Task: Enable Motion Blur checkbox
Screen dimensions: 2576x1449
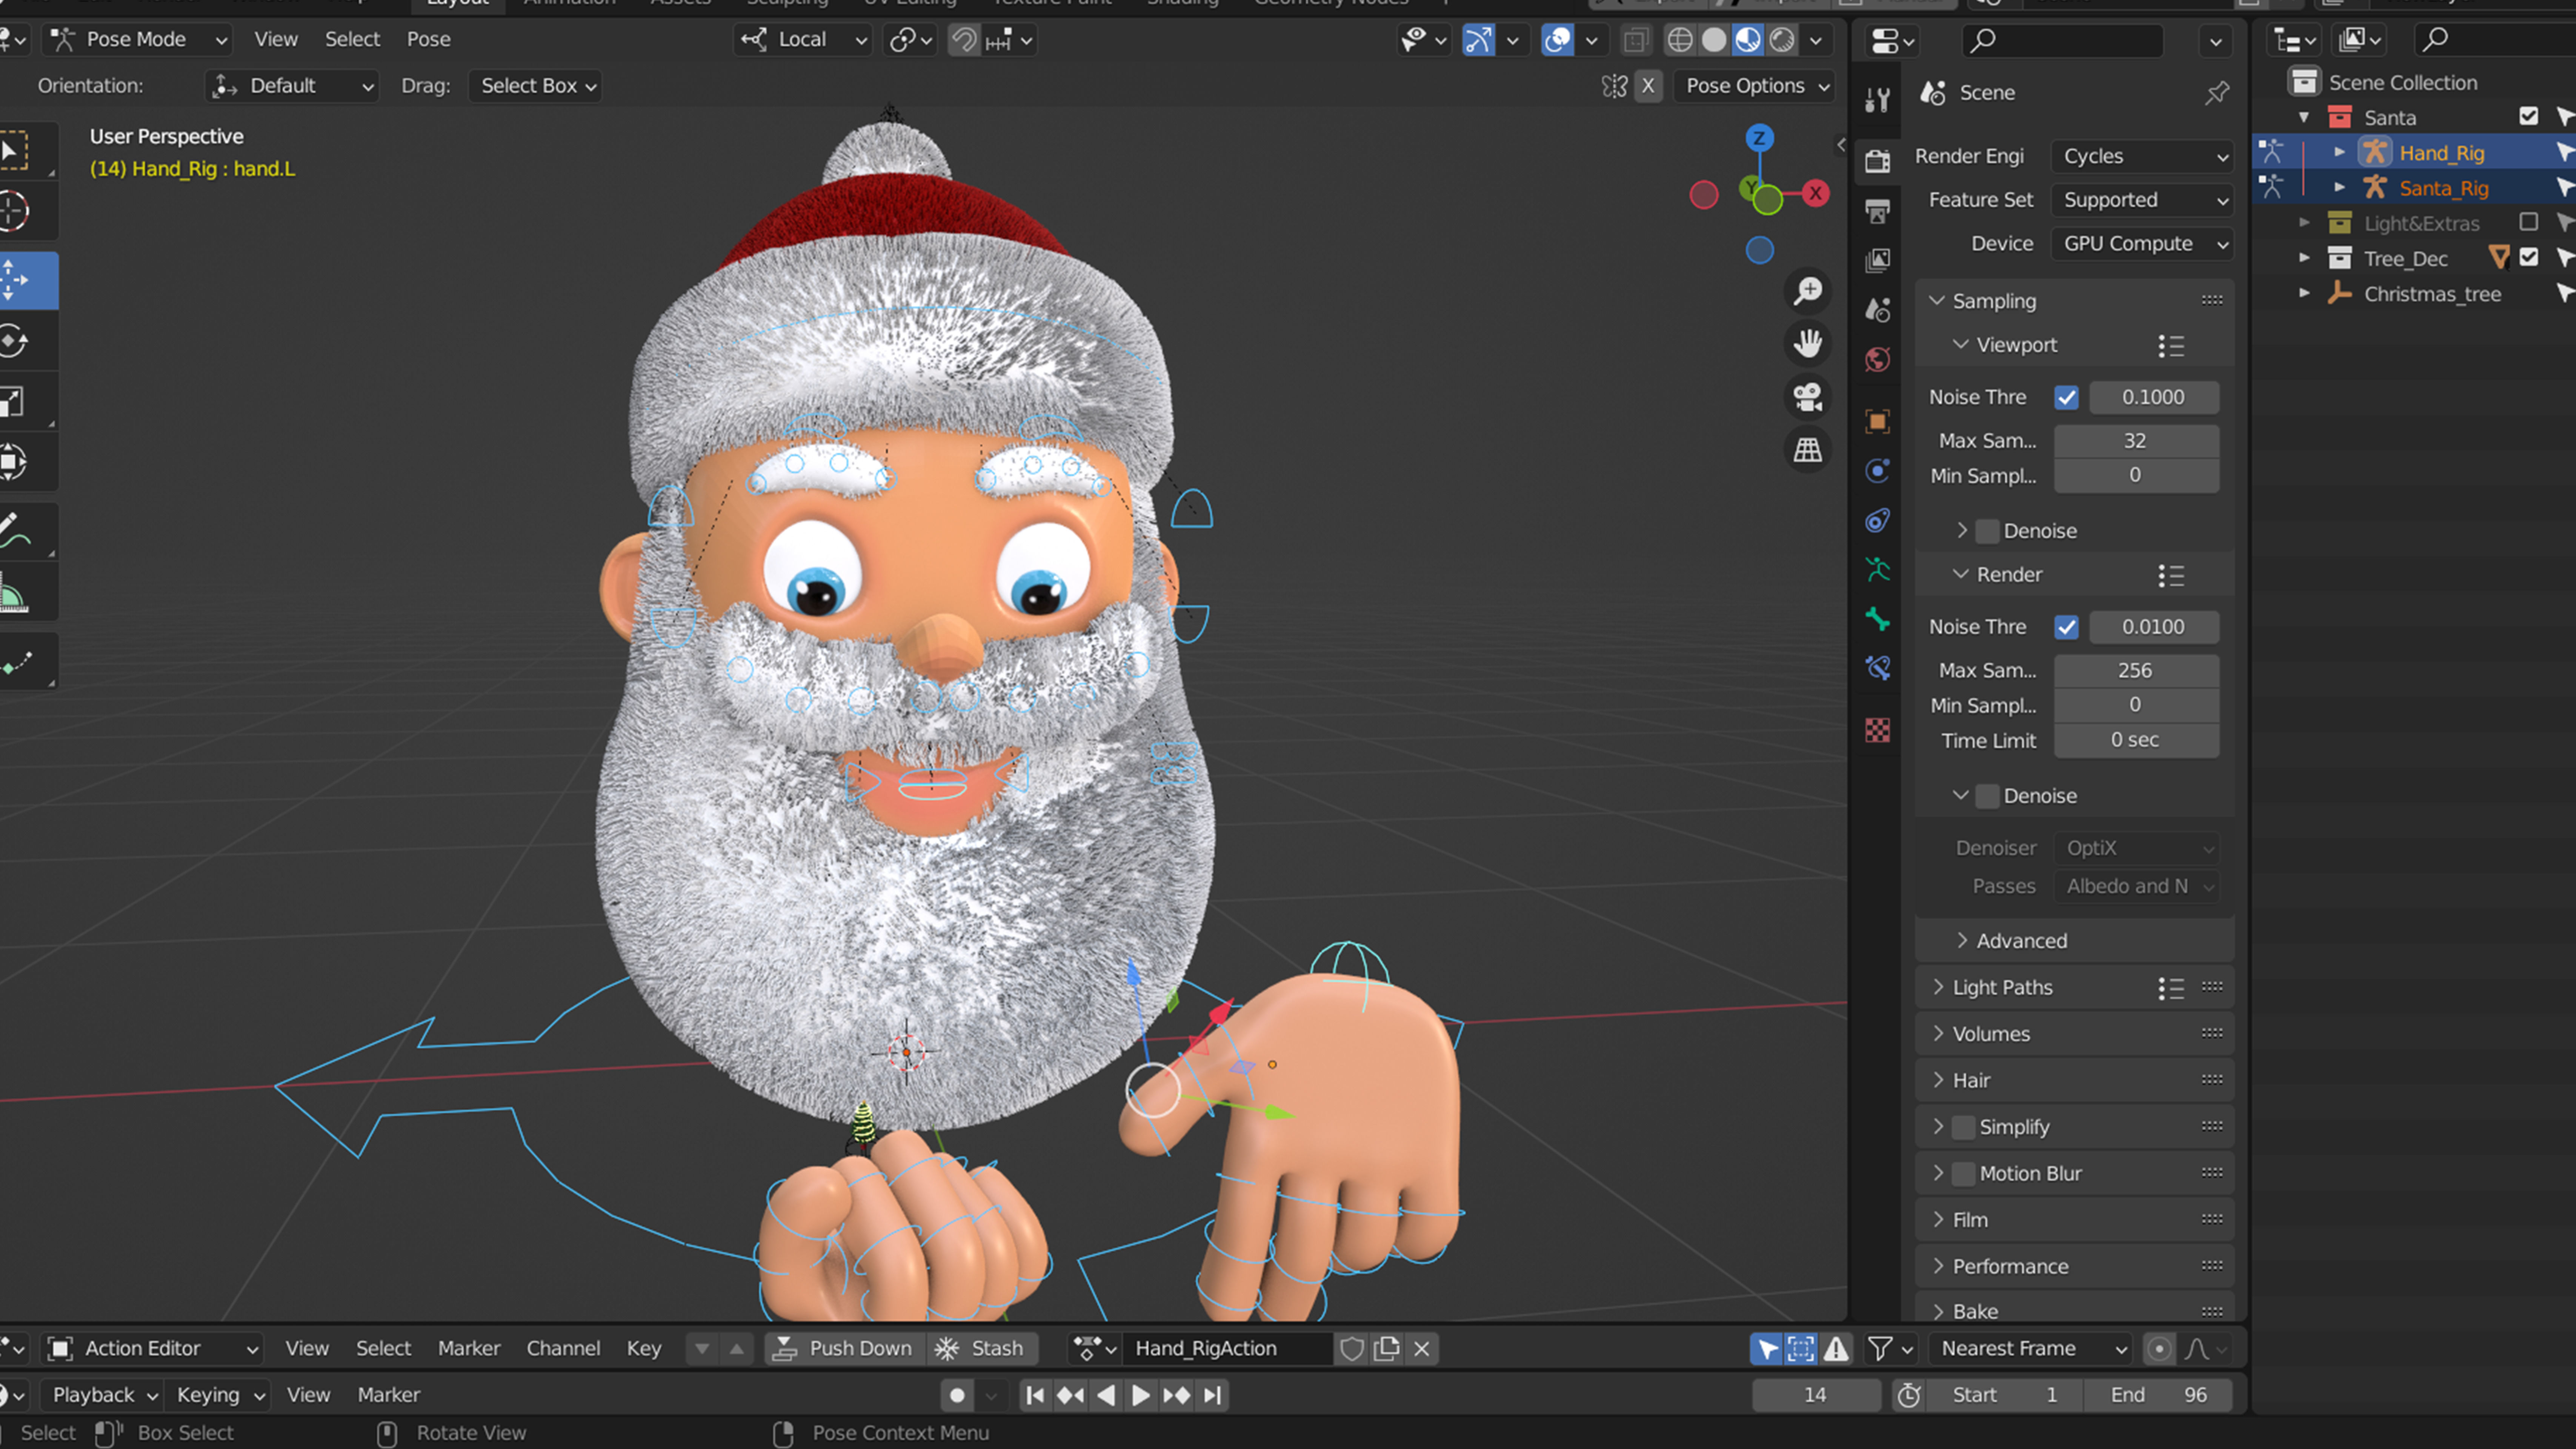Action: [1963, 1173]
